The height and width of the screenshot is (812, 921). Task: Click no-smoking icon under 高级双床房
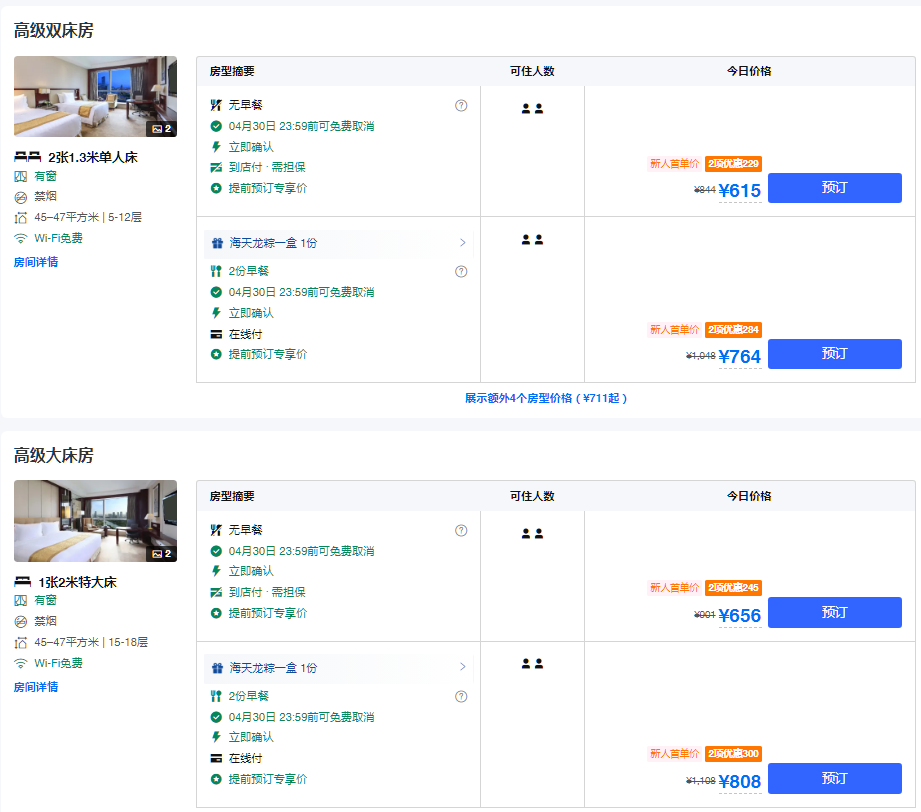pyautogui.click(x=21, y=197)
